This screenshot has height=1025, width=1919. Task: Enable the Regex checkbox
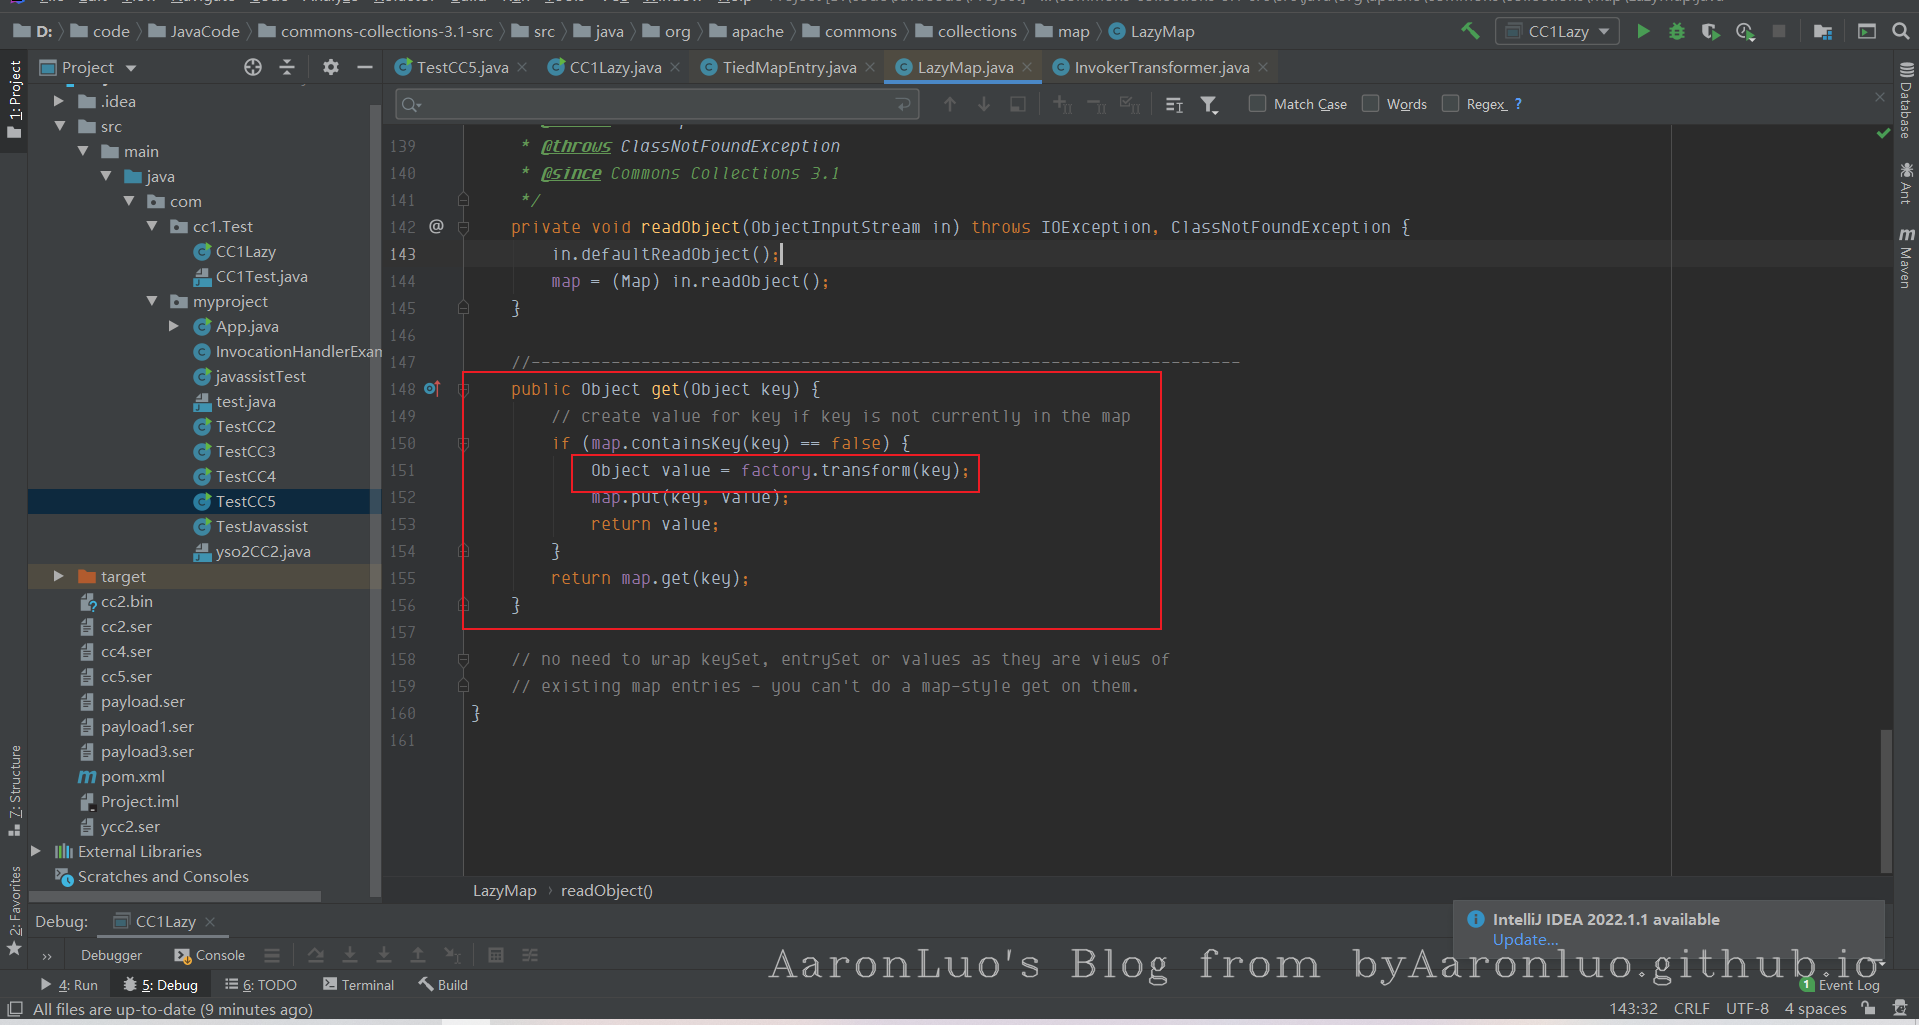[x=1451, y=103]
